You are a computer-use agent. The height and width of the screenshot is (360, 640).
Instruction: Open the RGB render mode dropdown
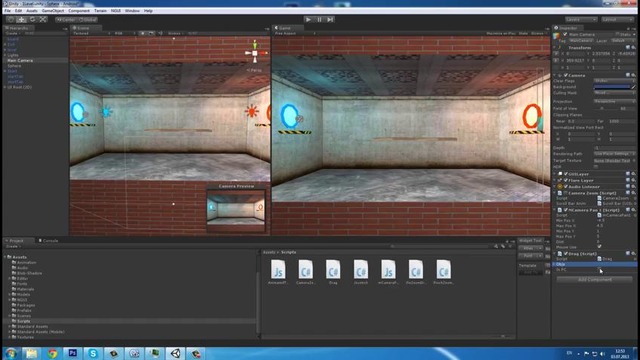[x=124, y=33]
